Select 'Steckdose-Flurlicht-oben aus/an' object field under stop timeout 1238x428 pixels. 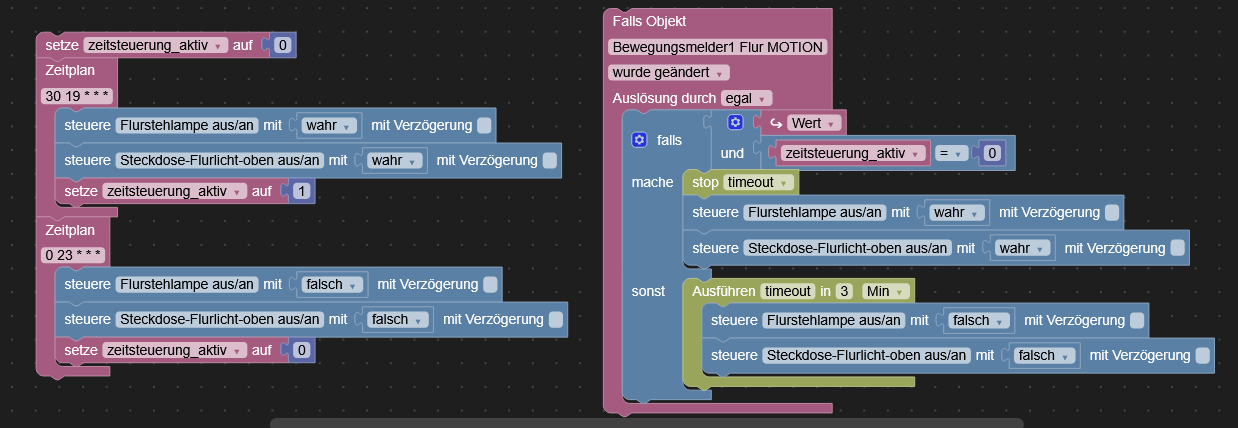click(x=848, y=247)
